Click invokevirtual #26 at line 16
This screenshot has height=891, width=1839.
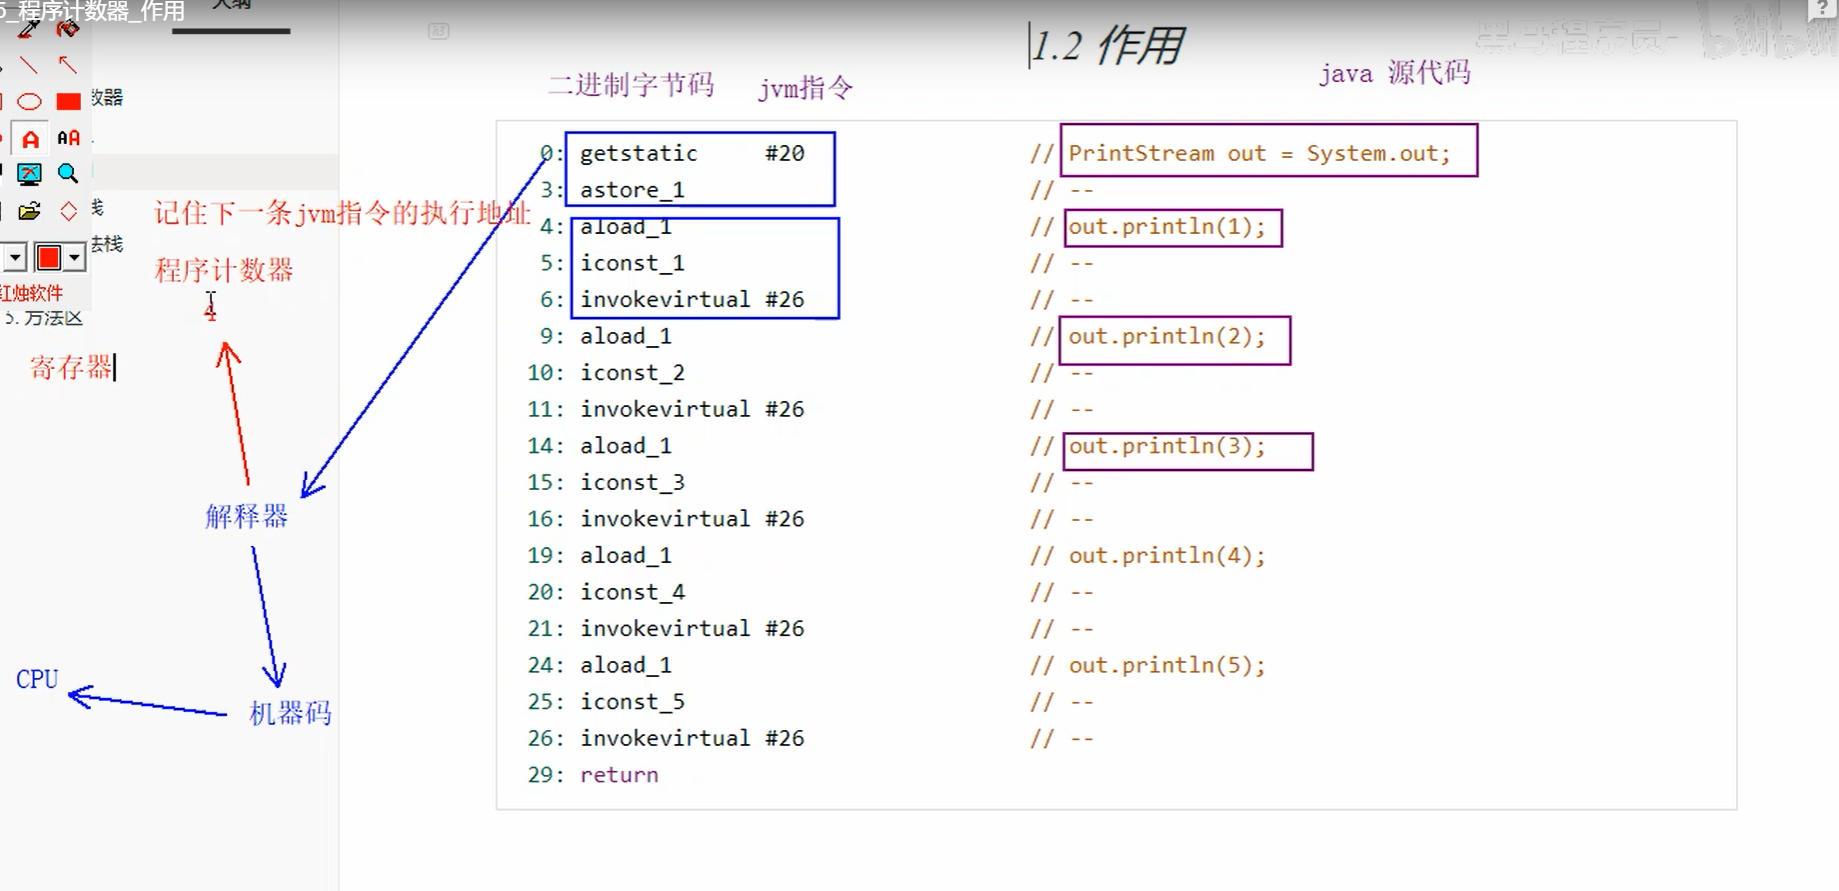(x=692, y=519)
